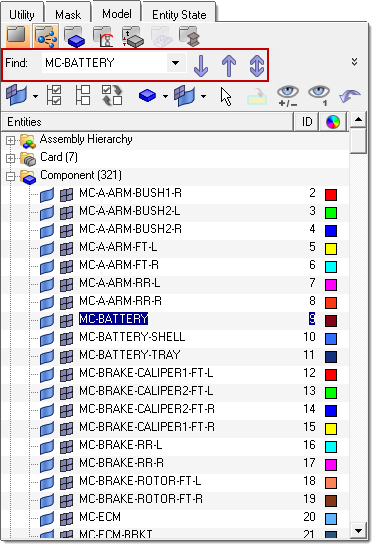The image size is (375, 547).
Task: Toggle the show/hide eye with plus-minus
Action: 288,96
